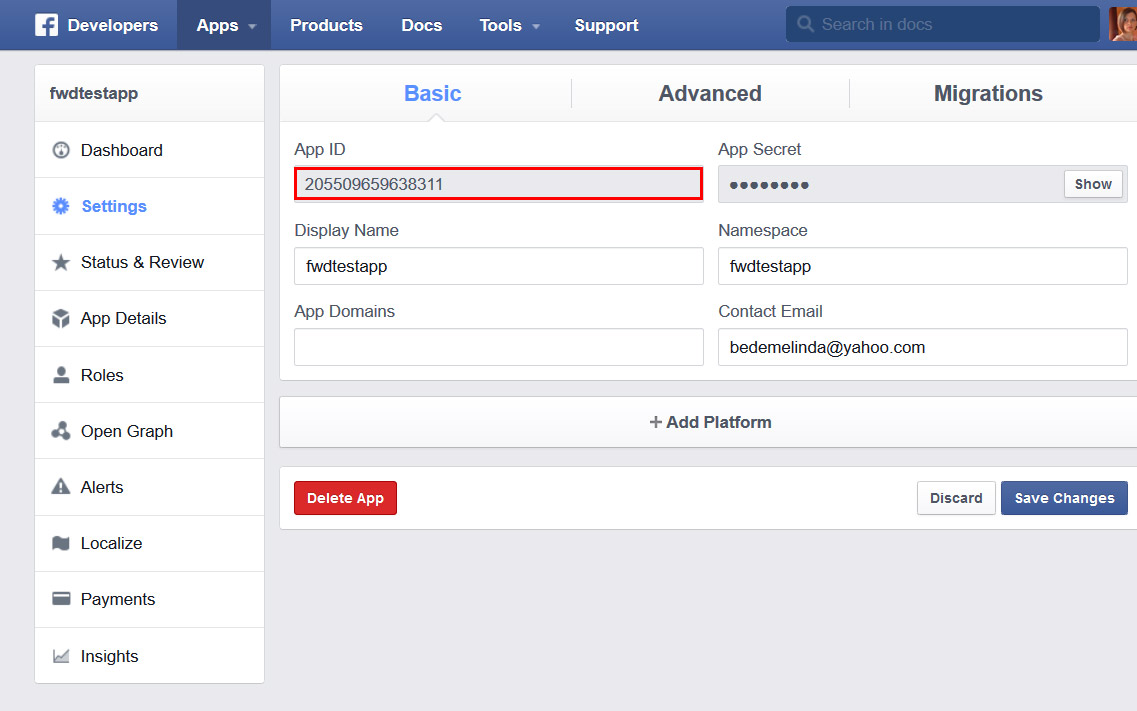Image resolution: width=1137 pixels, height=711 pixels.
Task: Click the App Details cube icon
Action: pyautogui.click(x=61, y=319)
